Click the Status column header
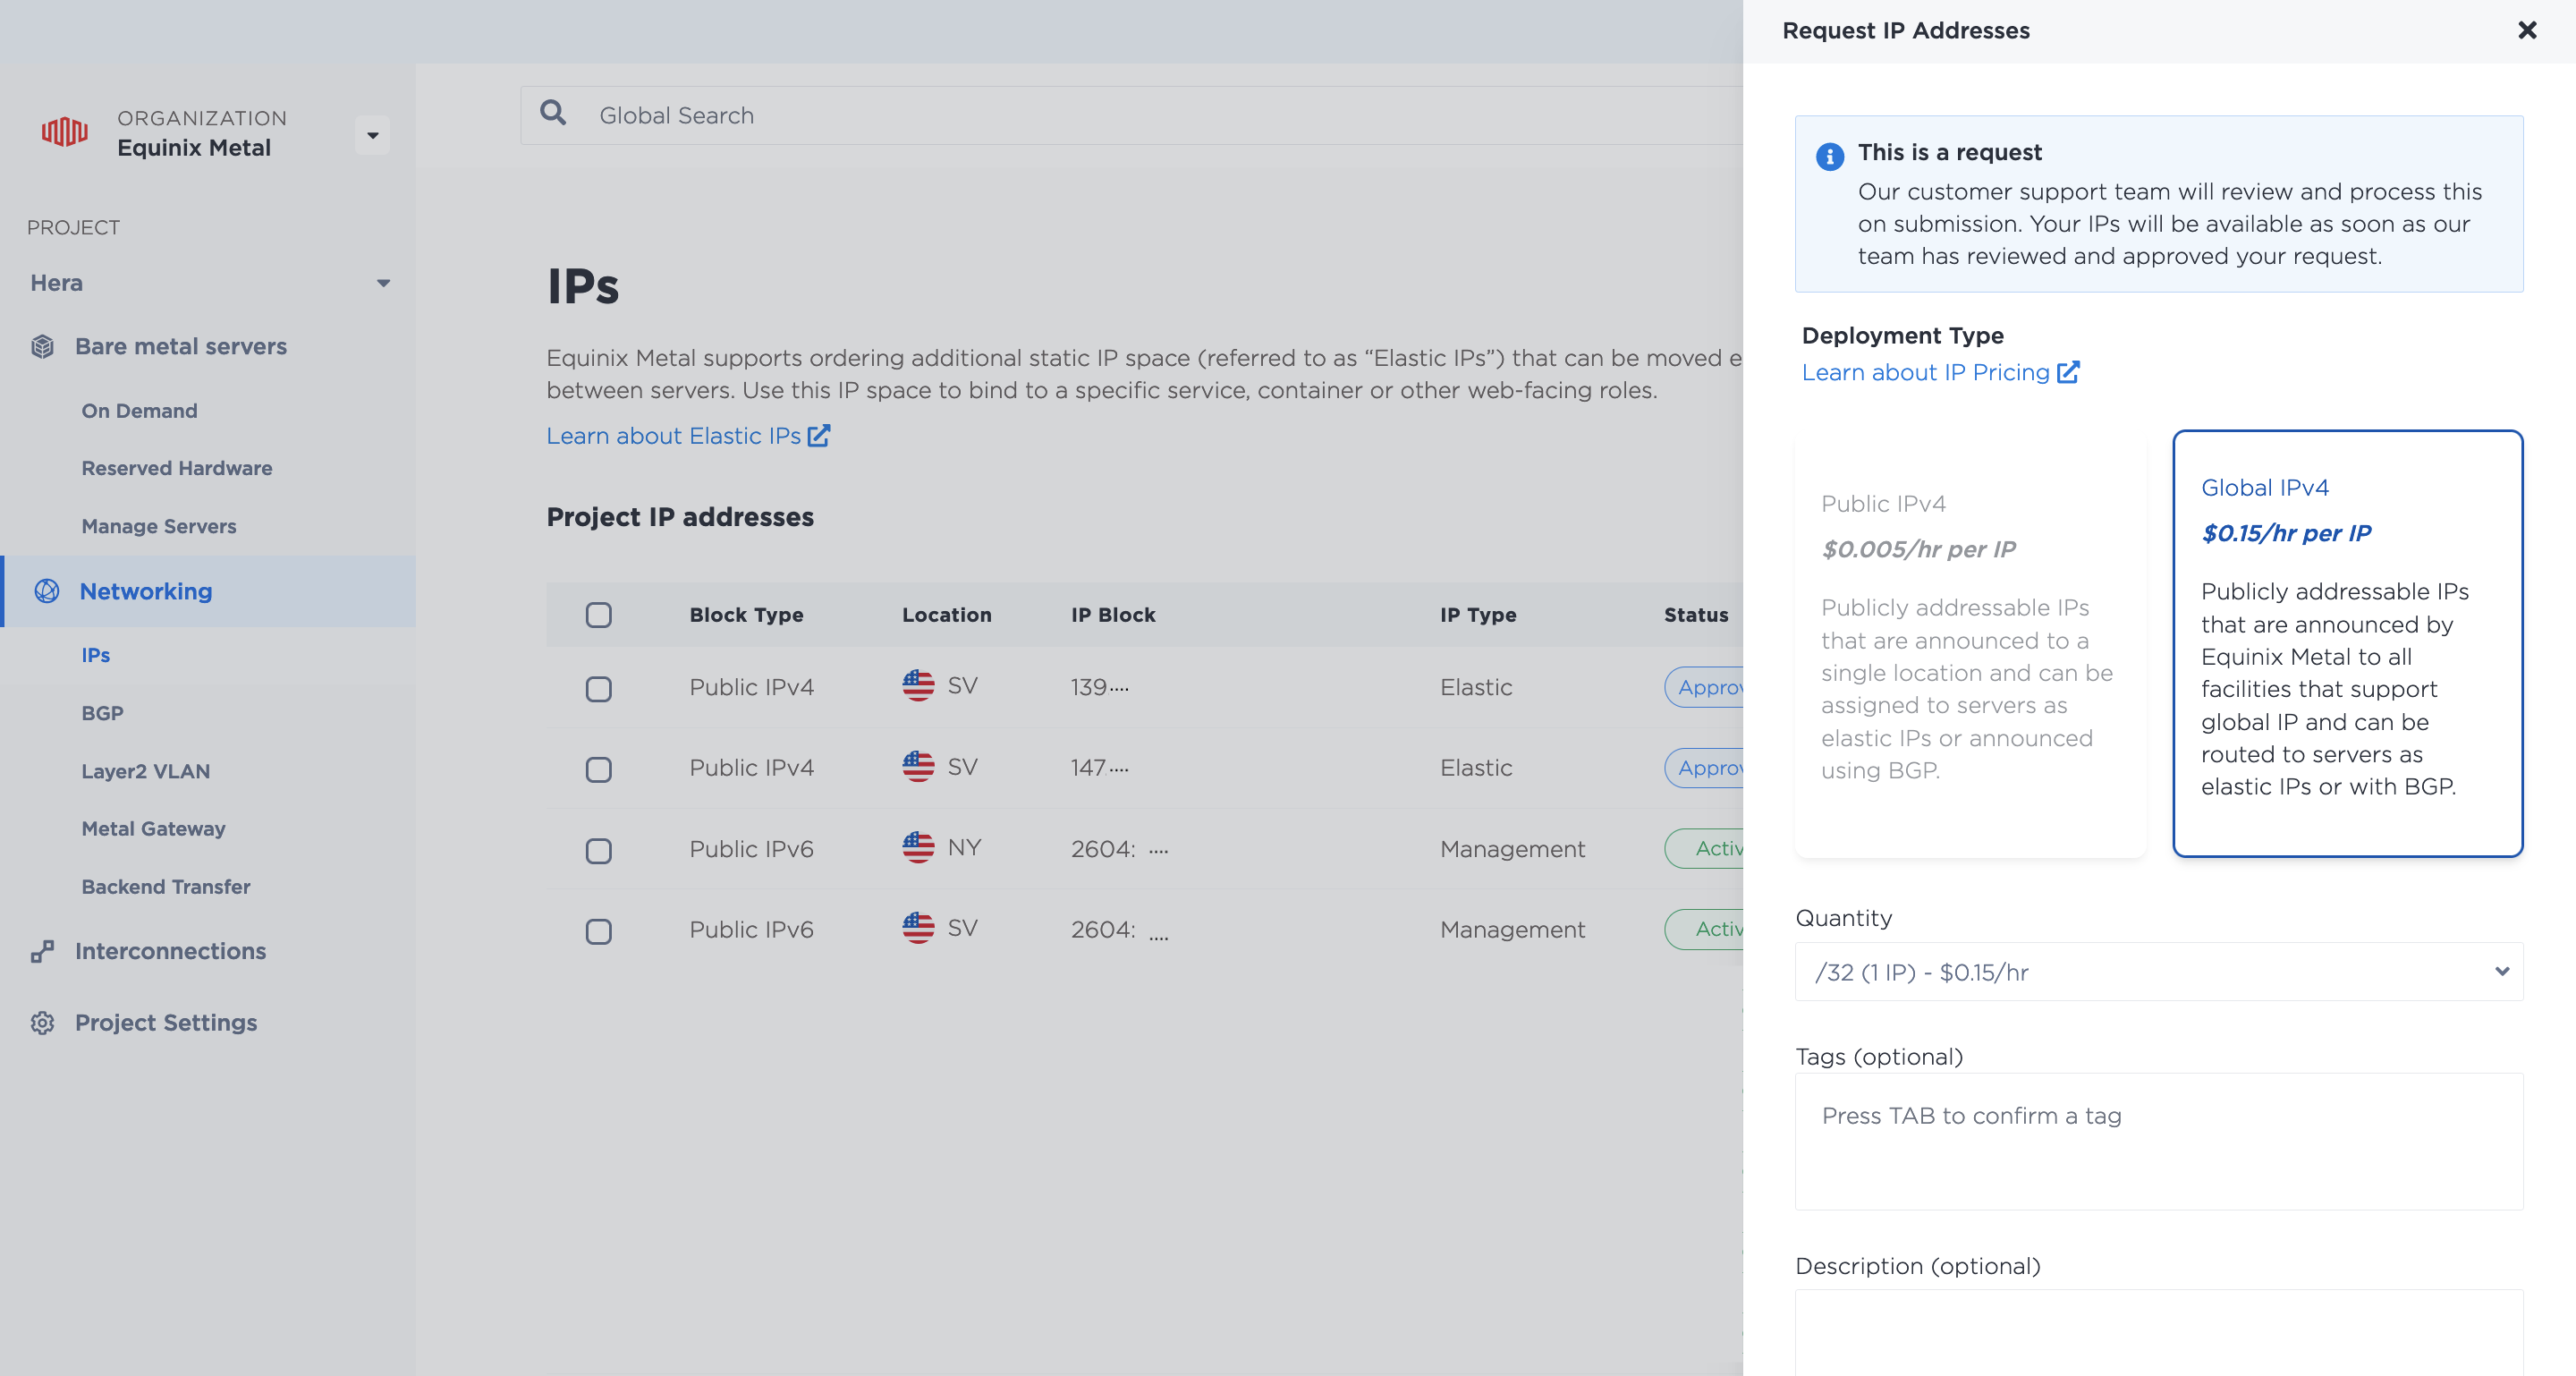This screenshot has height=1376, width=2576. (x=1696, y=615)
